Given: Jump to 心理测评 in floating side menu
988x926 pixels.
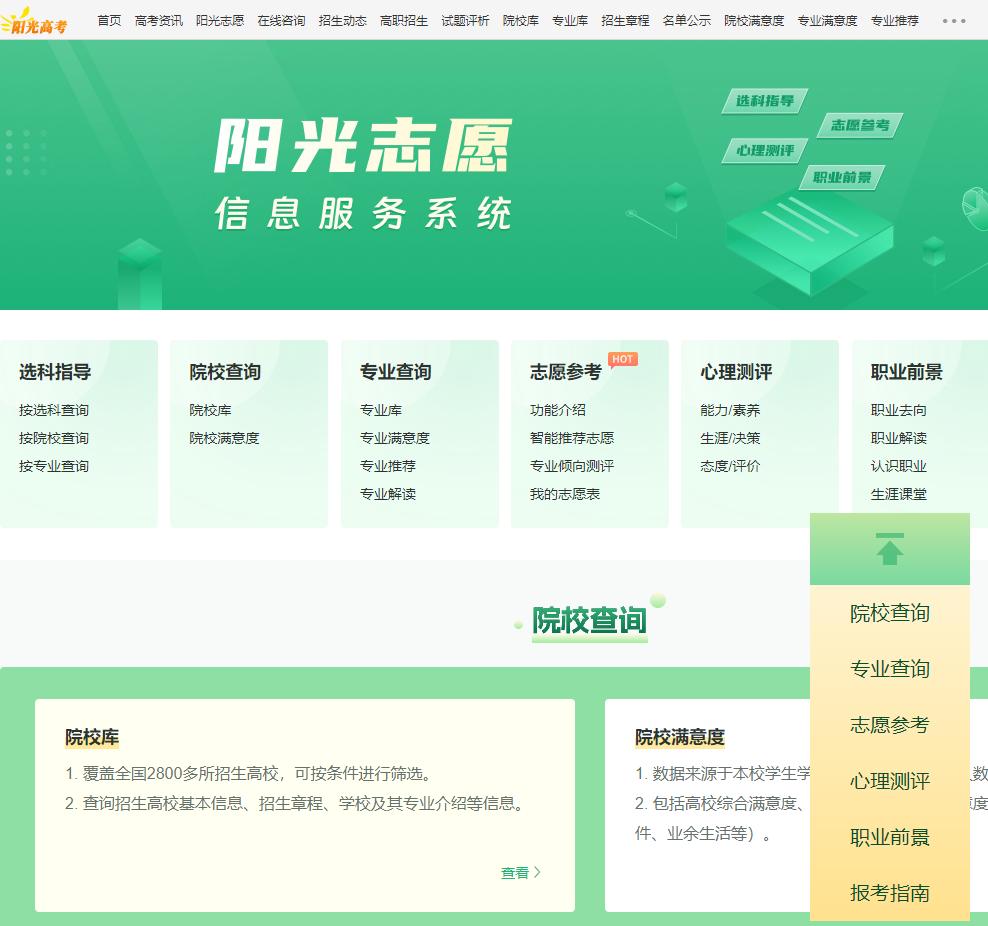Looking at the screenshot, I should (890, 781).
